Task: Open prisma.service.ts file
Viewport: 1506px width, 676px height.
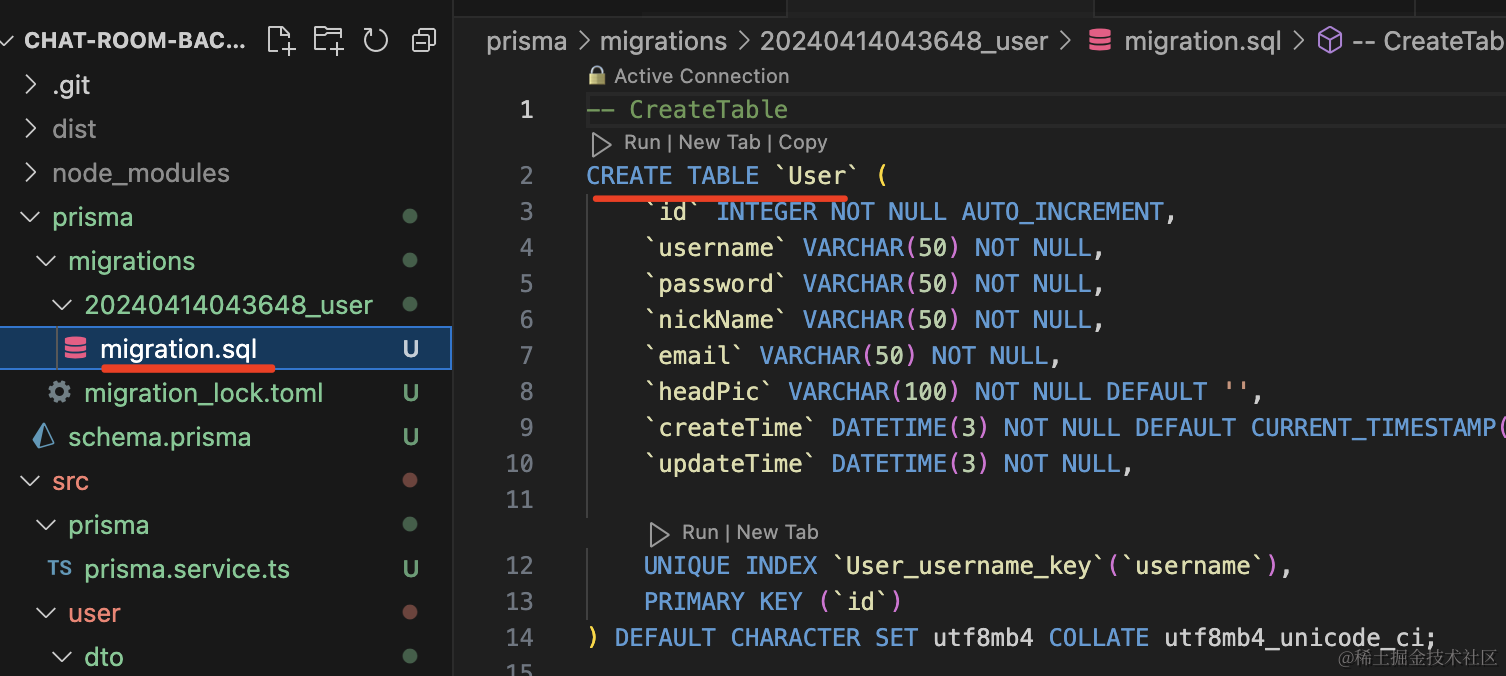Action: point(186,569)
